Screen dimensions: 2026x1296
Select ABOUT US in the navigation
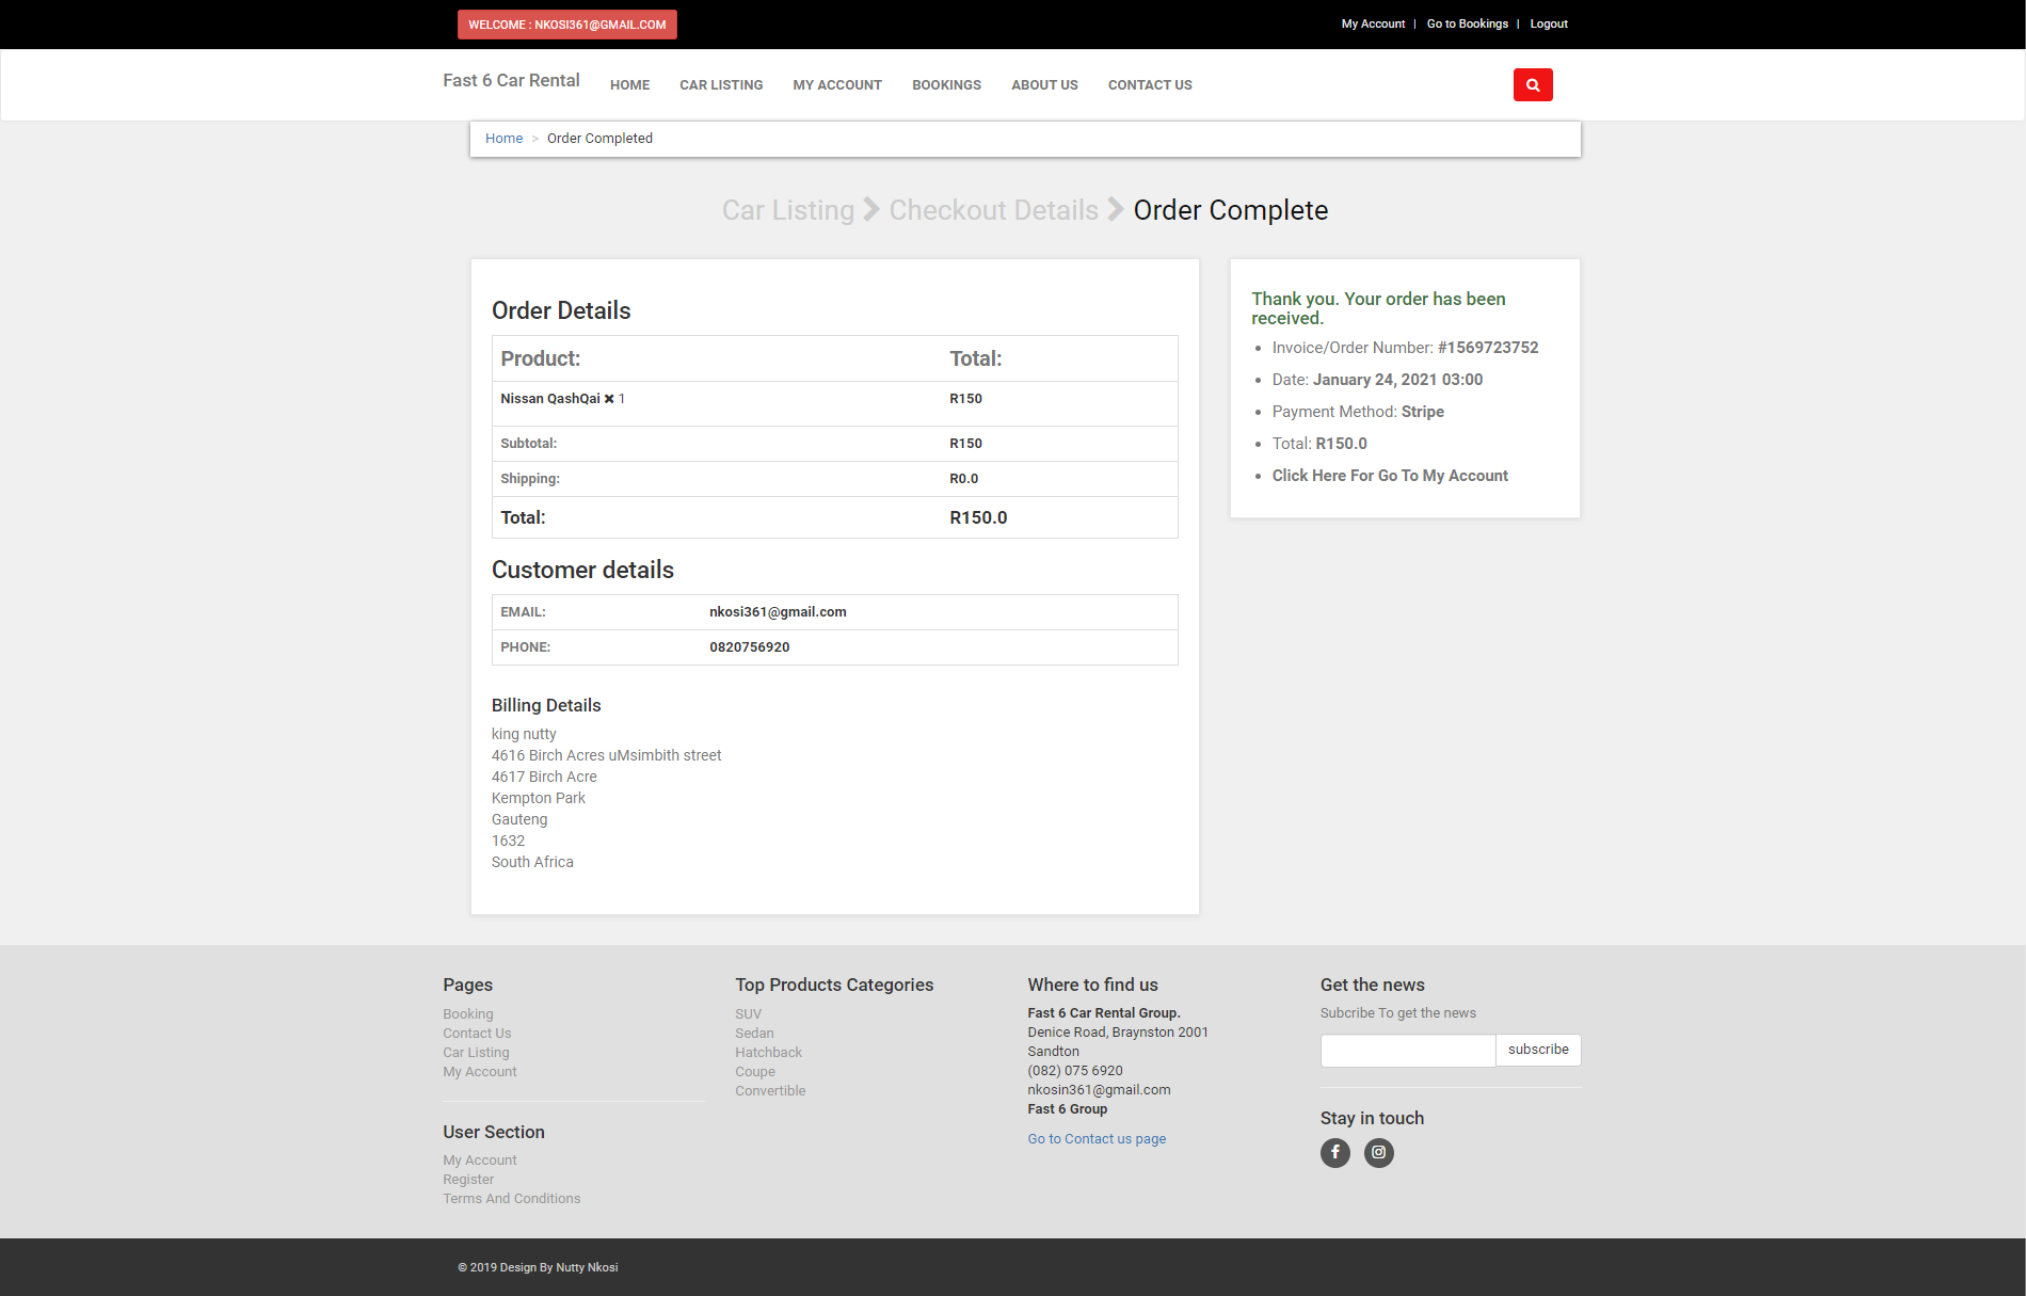point(1044,85)
